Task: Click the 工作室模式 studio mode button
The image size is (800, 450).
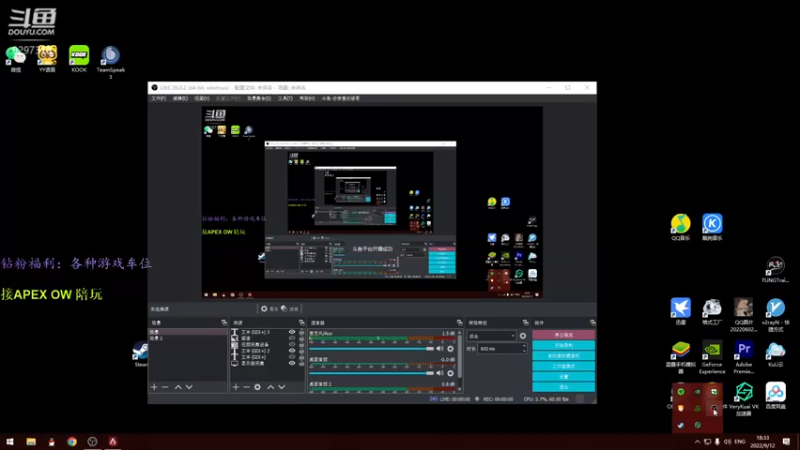Action: [x=564, y=366]
